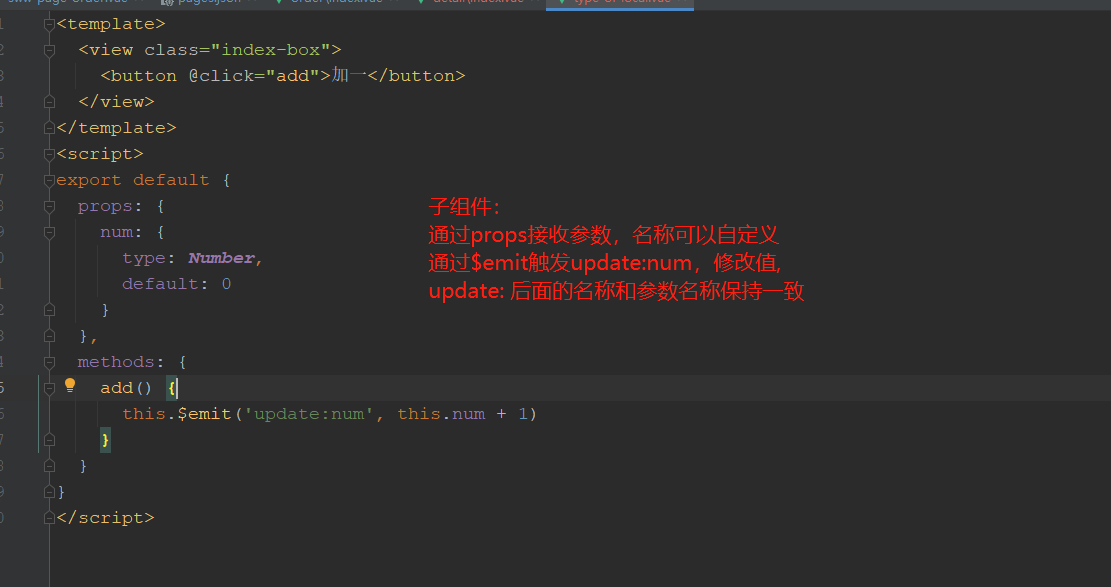
Task: Click the yellow lightbulb intention icon
Action: 69,385
